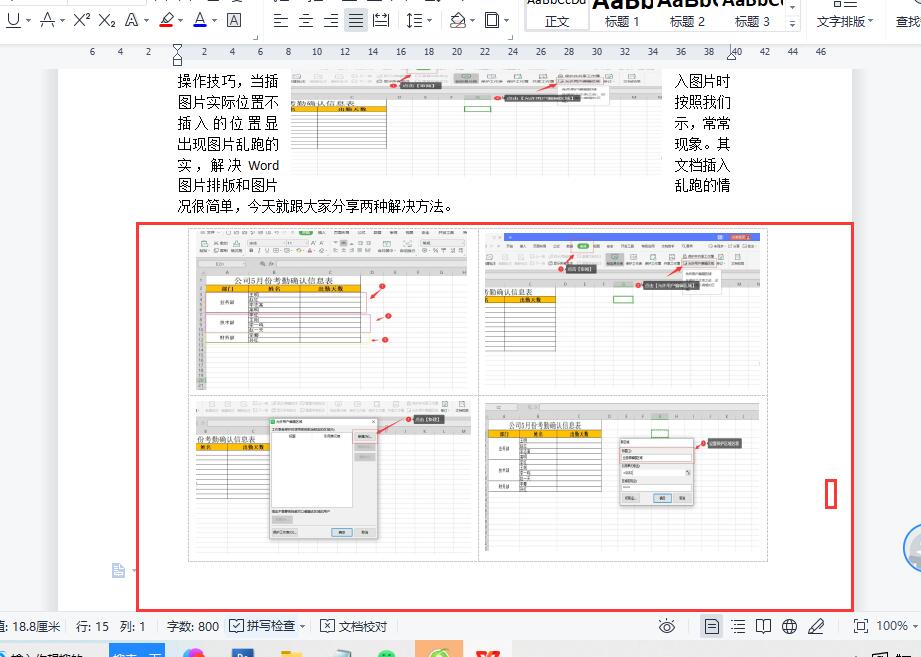
Task: Open 拼写检查 dropdown arrow
Action: coord(302,626)
